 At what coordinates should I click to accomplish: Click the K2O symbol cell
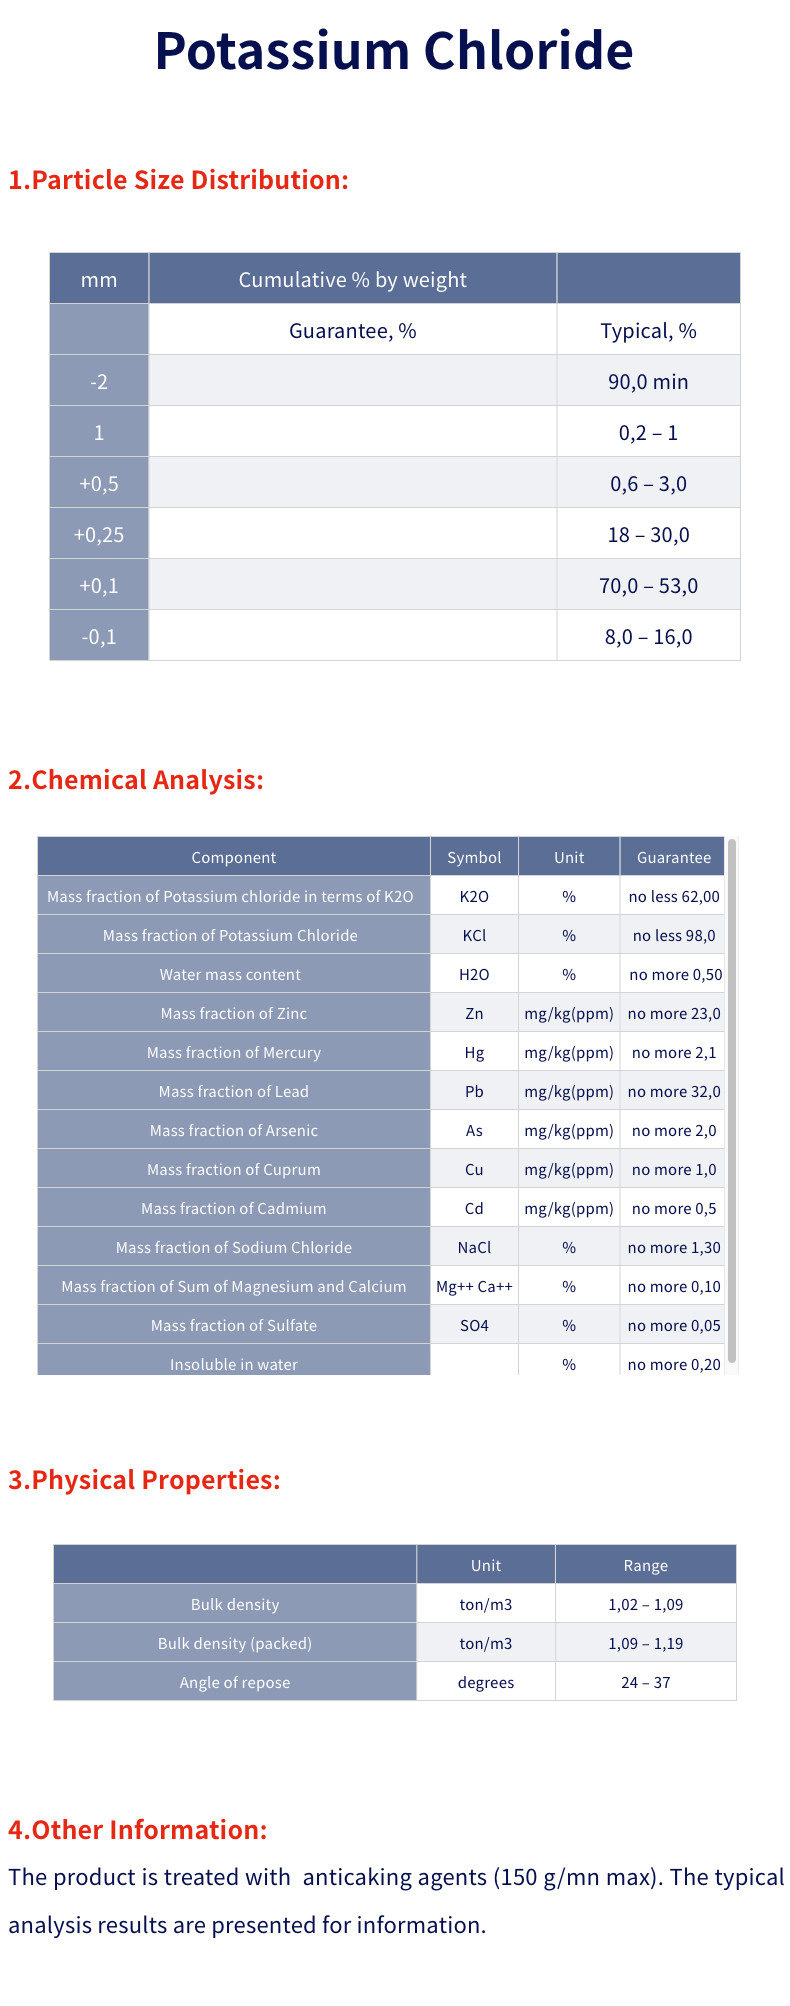pyautogui.click(x=474, y=896)
